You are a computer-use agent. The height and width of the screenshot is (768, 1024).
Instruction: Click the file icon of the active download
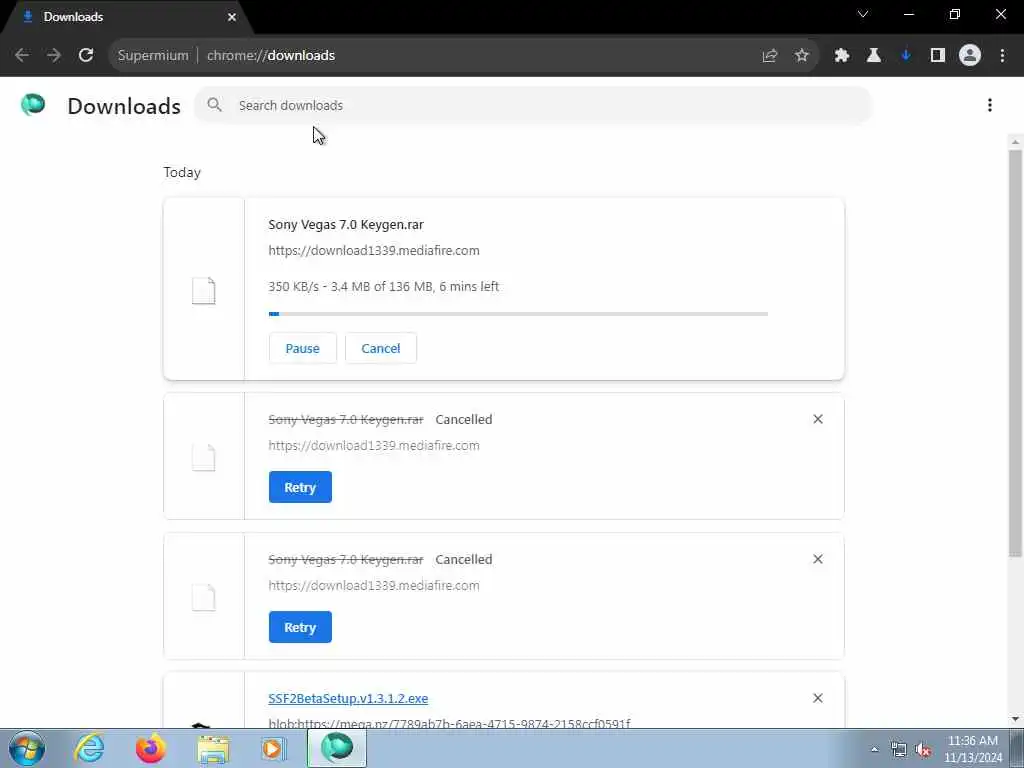pos(203,291)
